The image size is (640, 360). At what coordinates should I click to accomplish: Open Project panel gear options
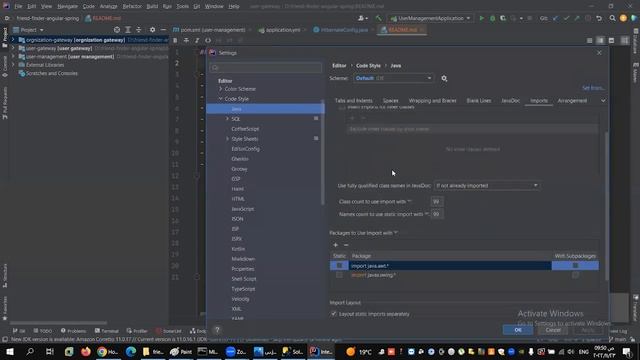click(x=152, y=30)
